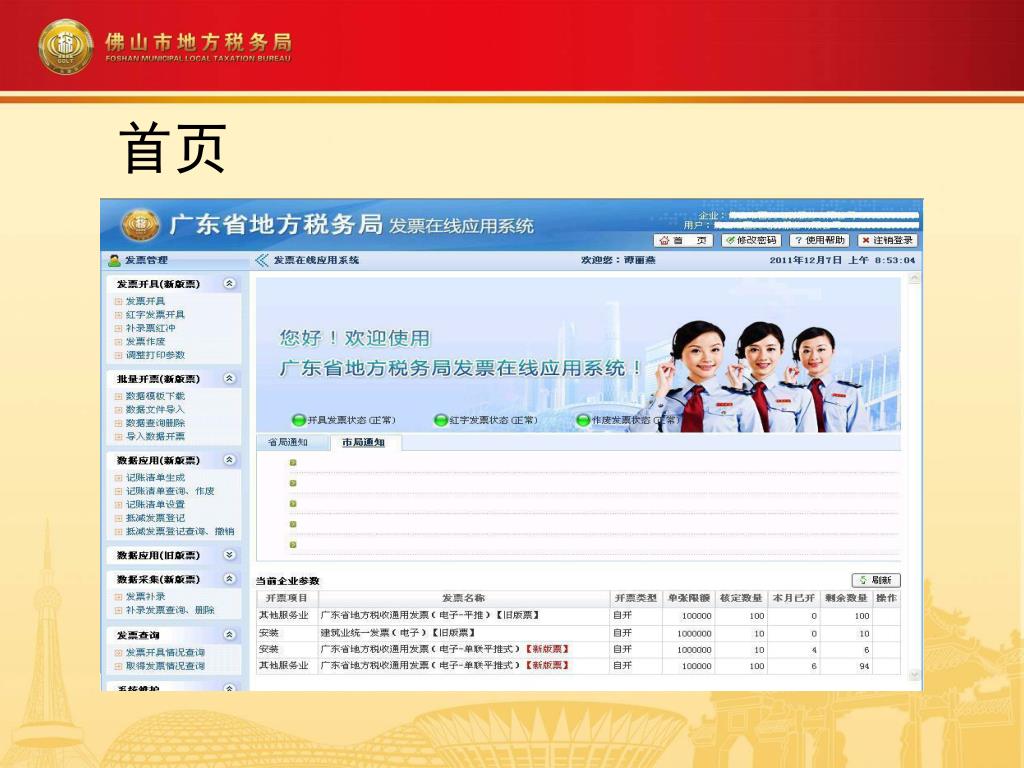Click the 发票管理 user icon

pyautogui.click(x=114, y=260)
